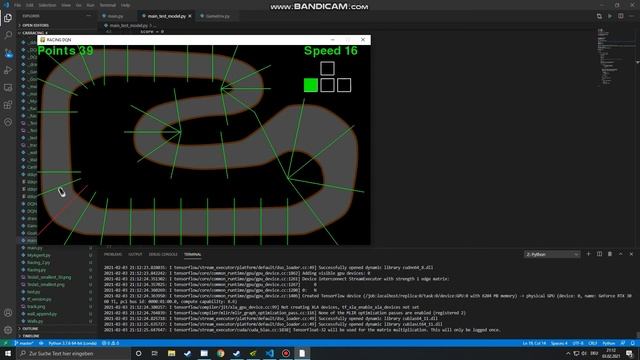Open the Manage gear icon
Screen dimensions: 640x360
(x=8, y=330)
